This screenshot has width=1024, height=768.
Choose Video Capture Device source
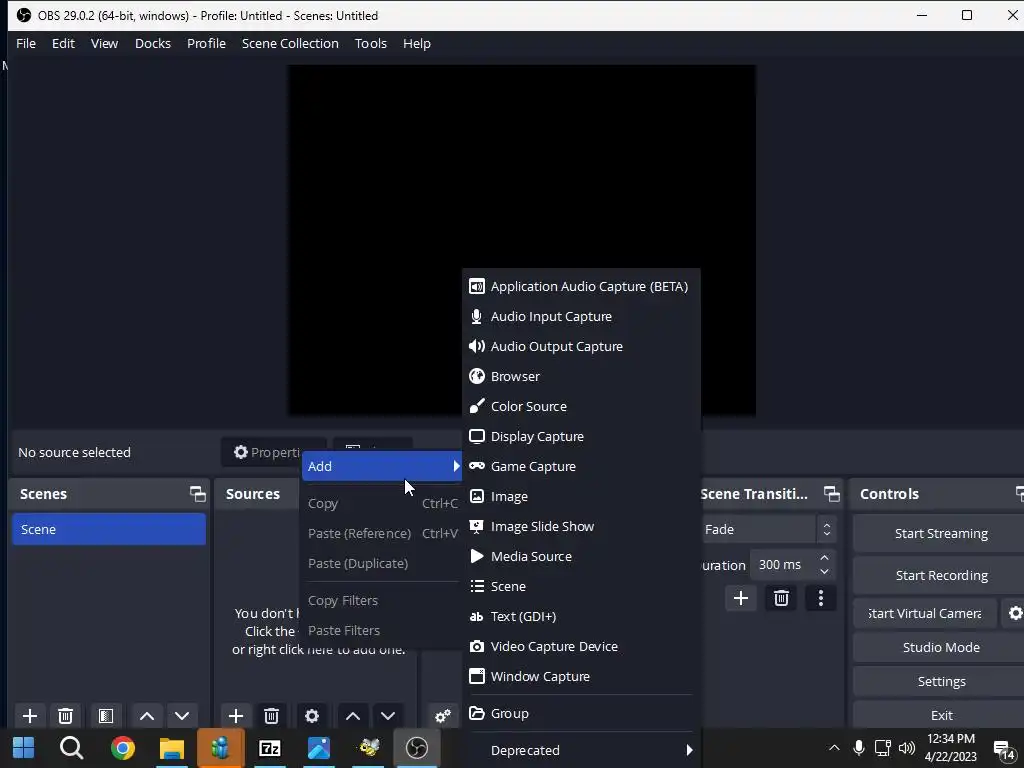(581, 647)
